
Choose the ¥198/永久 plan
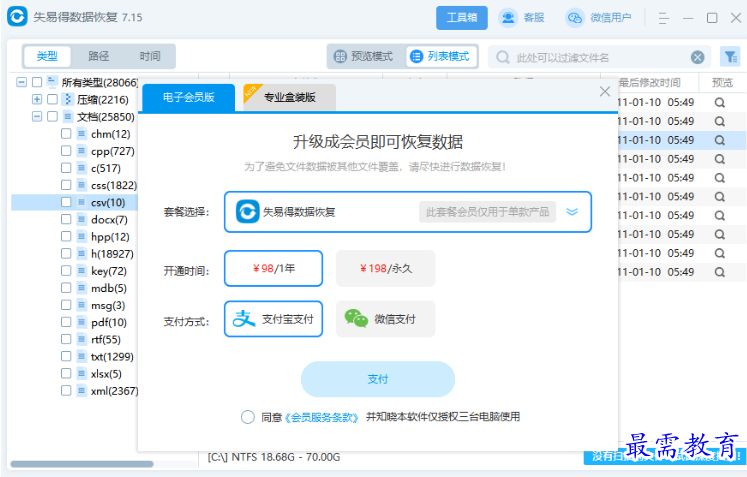pyautogui.click(x=385, y=268)
